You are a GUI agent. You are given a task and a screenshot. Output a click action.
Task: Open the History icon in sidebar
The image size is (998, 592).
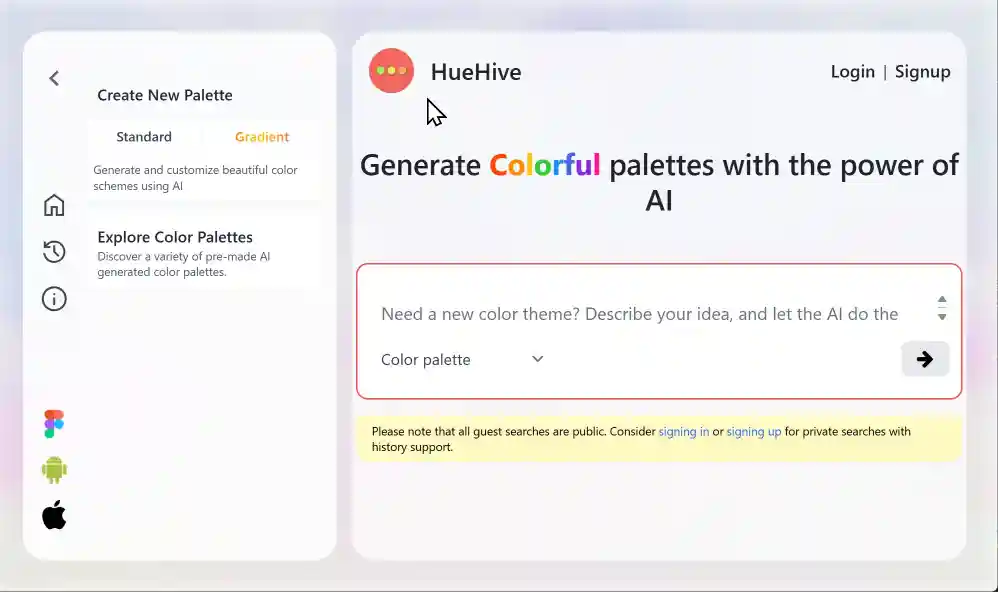click(x=54, y=251)
